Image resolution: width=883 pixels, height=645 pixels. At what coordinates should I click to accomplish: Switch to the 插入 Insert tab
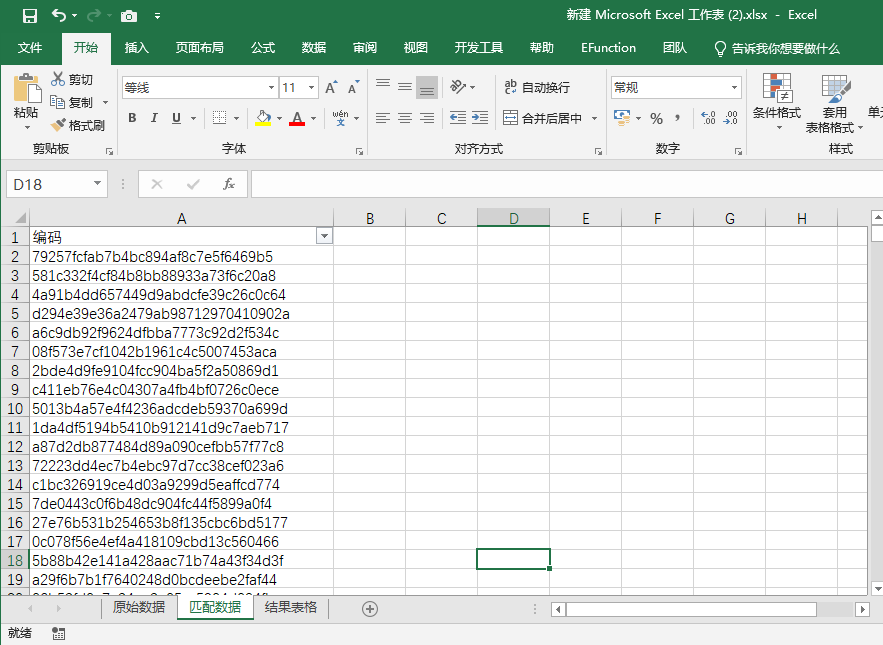(x=137, y=48)
